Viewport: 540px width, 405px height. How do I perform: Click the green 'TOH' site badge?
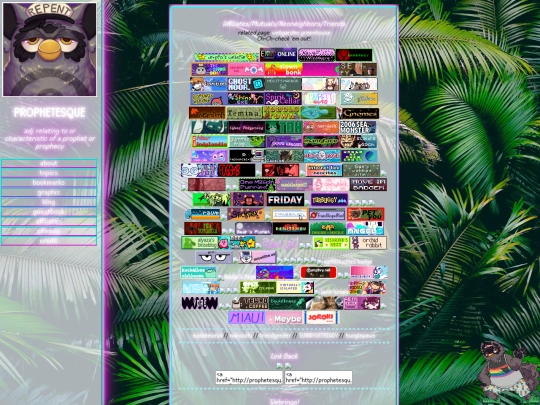(284, 127)
